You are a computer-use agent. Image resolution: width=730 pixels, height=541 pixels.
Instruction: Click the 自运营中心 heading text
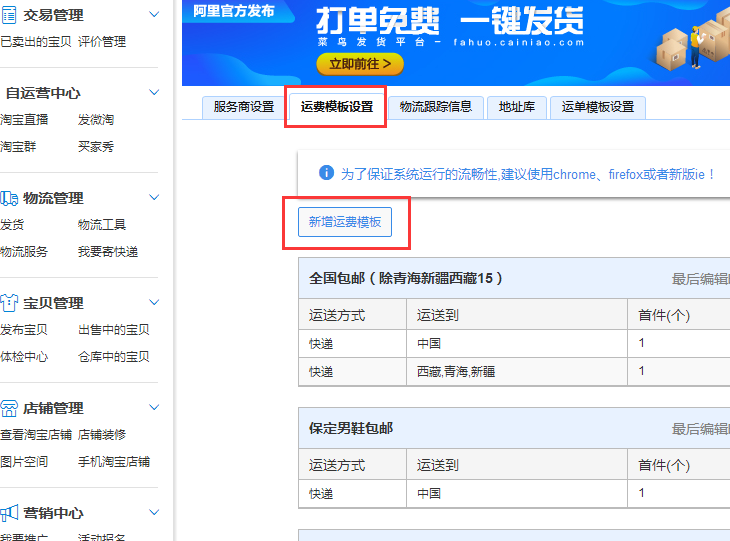point(43,93)
